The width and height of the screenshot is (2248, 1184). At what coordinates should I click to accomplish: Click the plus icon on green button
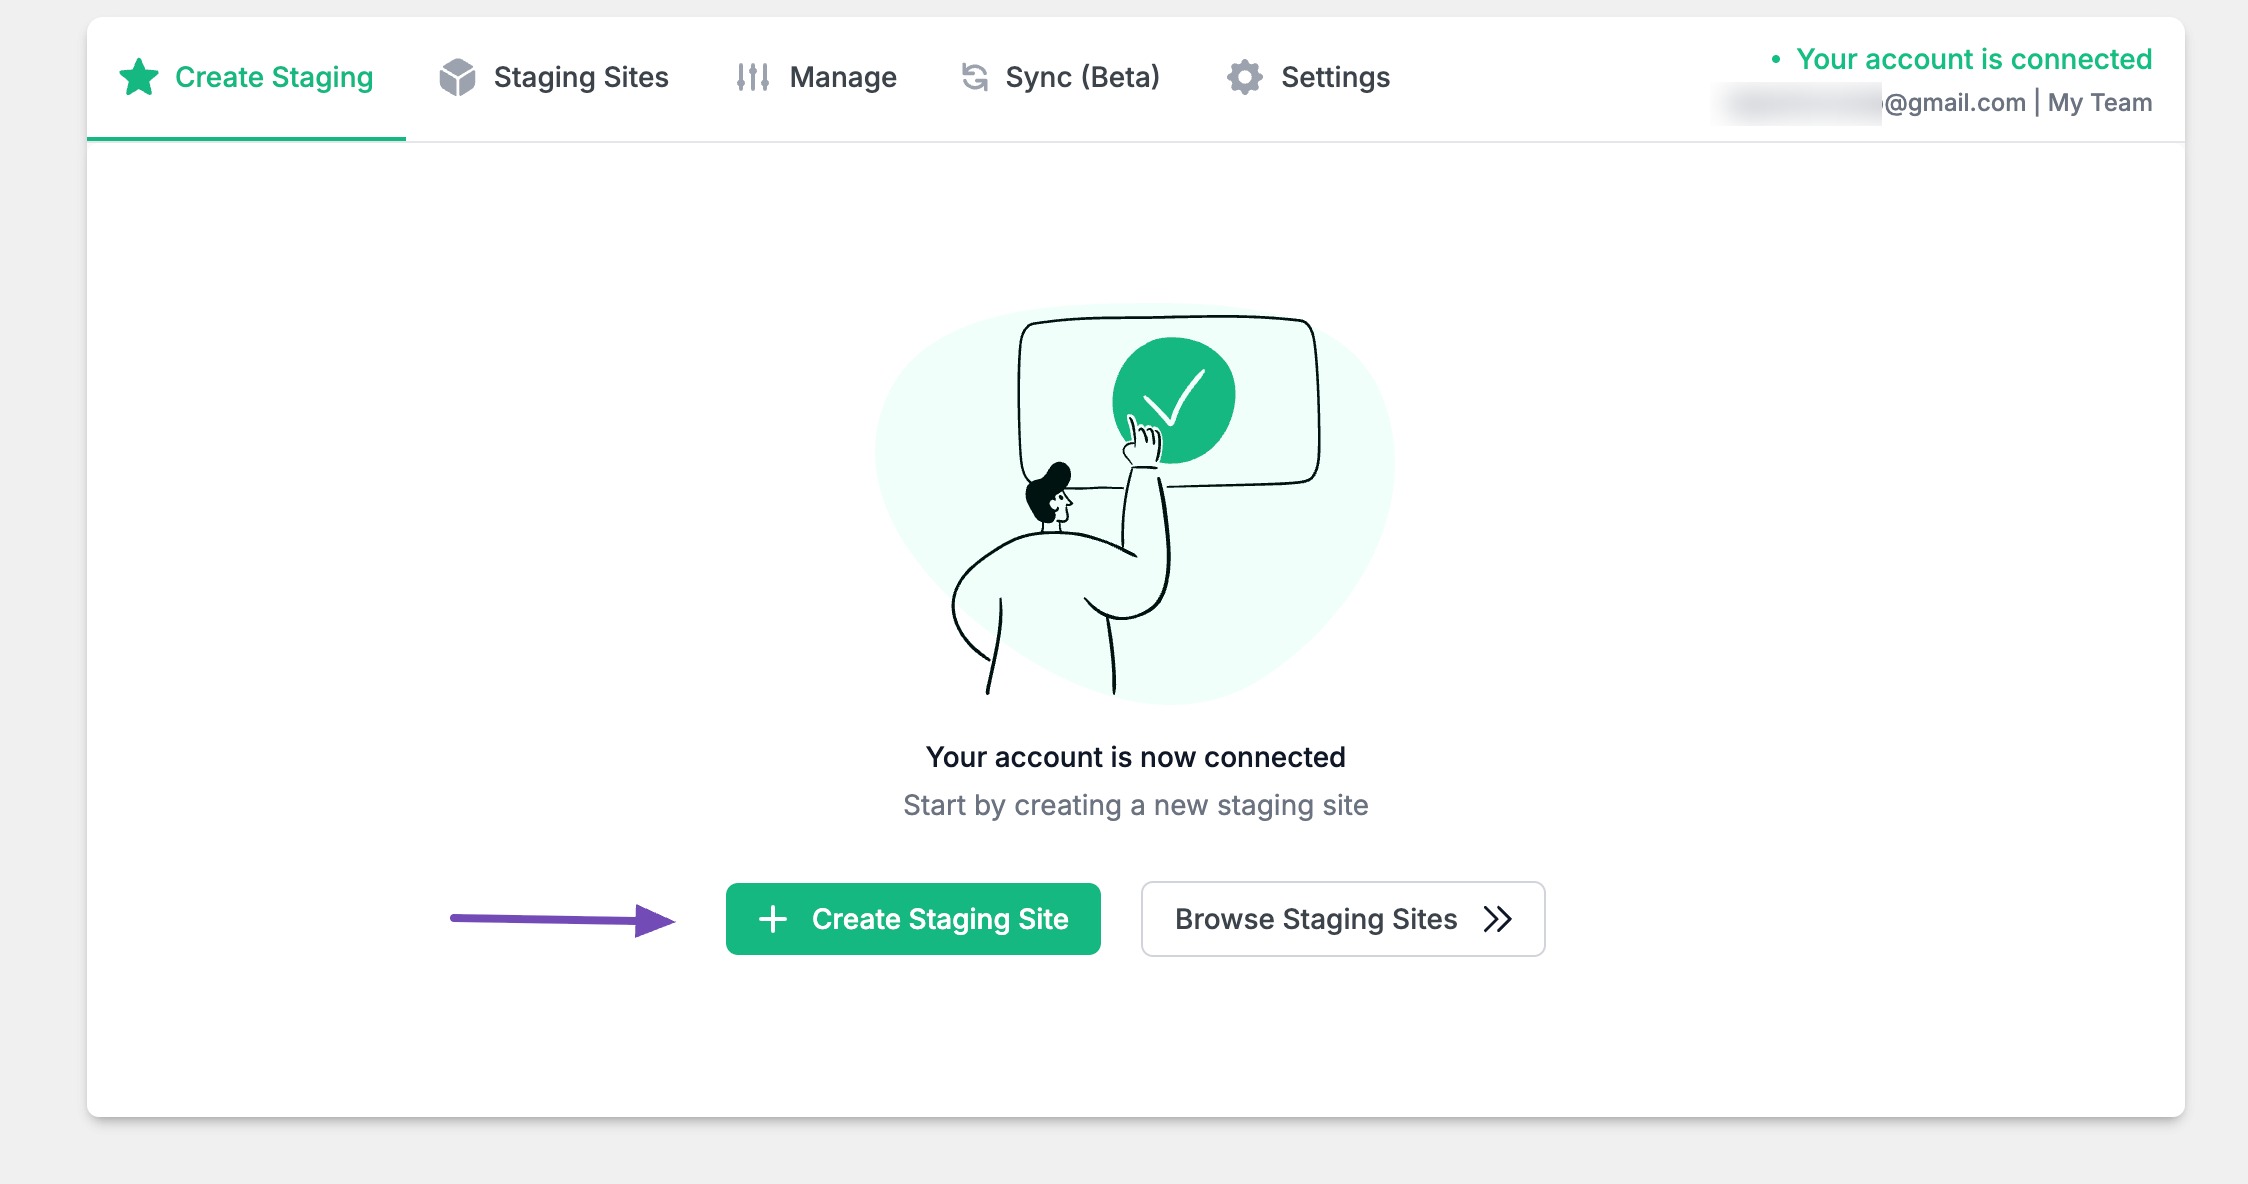773,919
